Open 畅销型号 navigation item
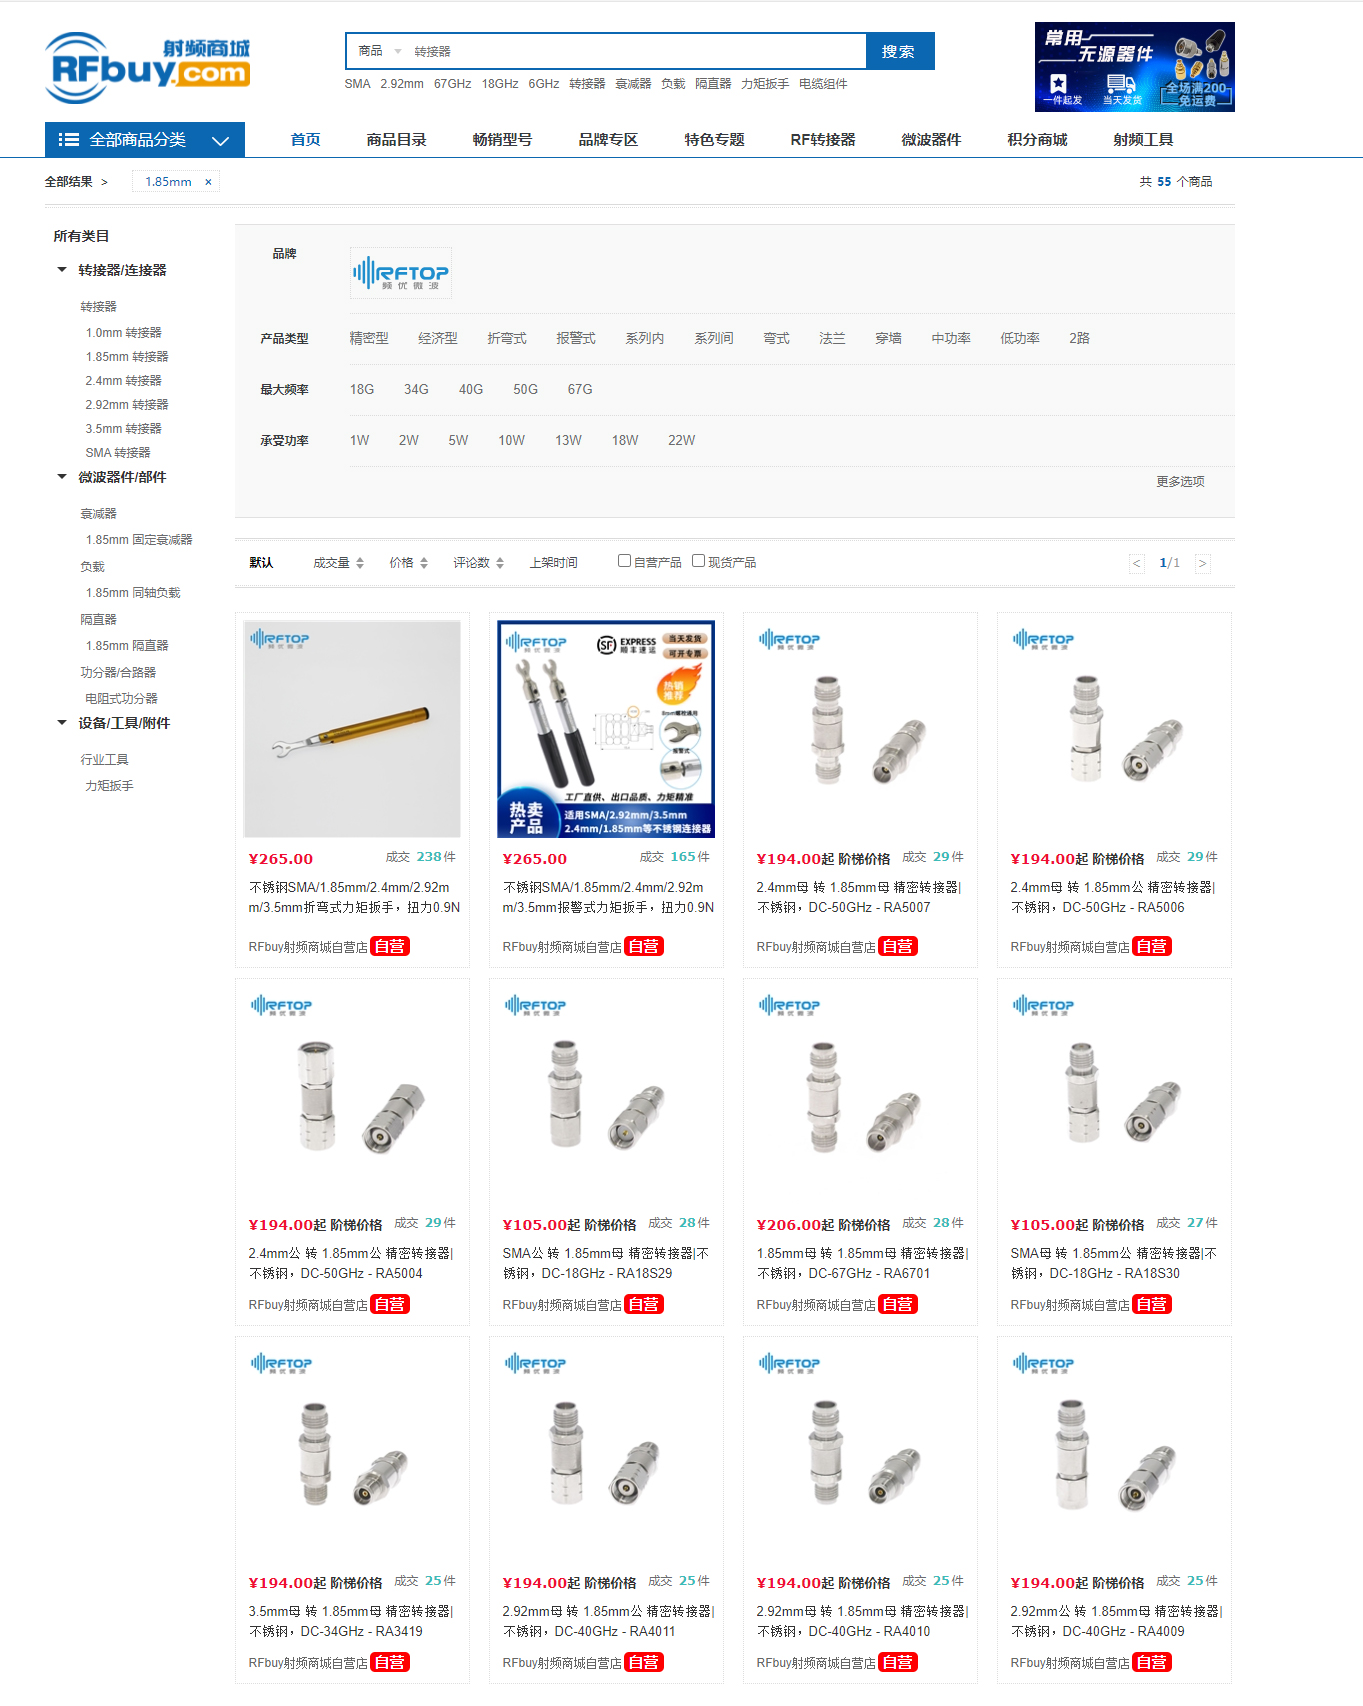Viewport: 1363px width, 1706px height. tap(502, 140)
